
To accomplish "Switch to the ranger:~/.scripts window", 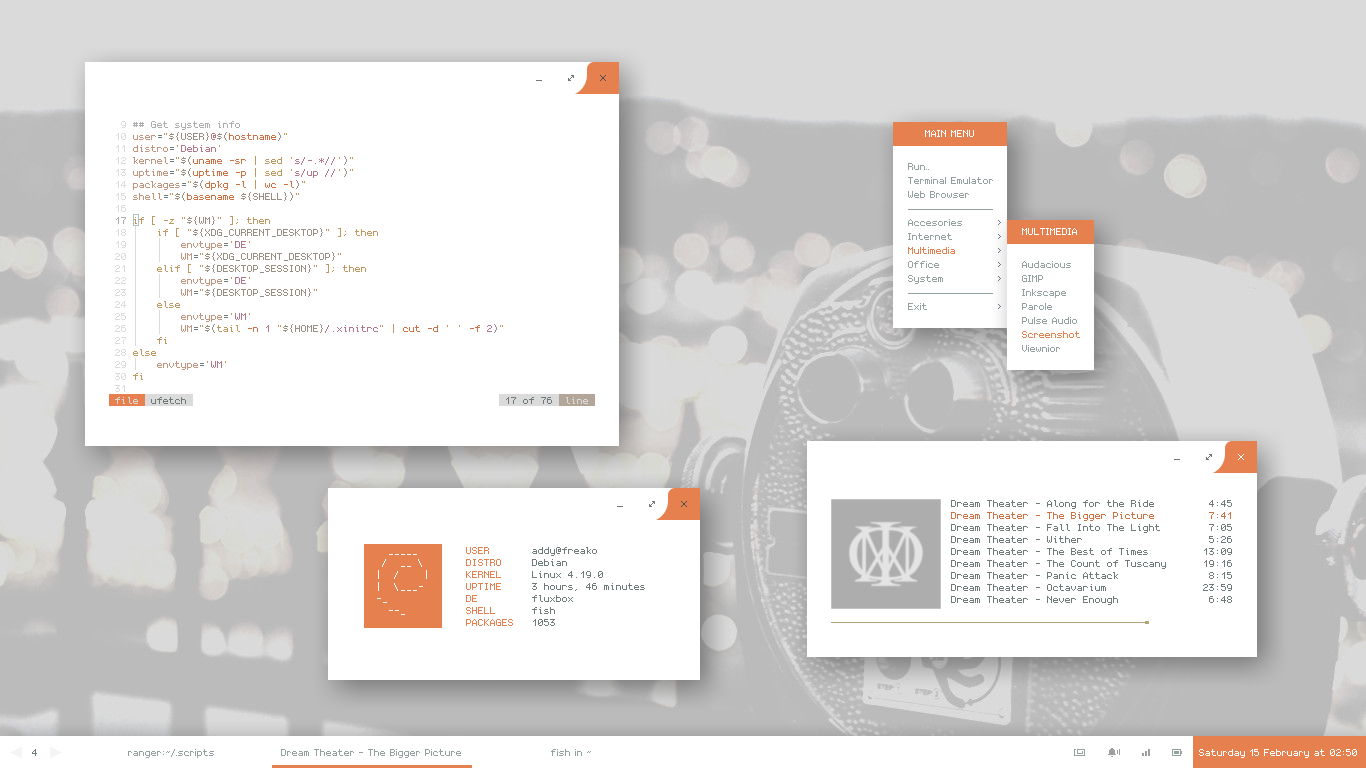I will click(171, 752).
